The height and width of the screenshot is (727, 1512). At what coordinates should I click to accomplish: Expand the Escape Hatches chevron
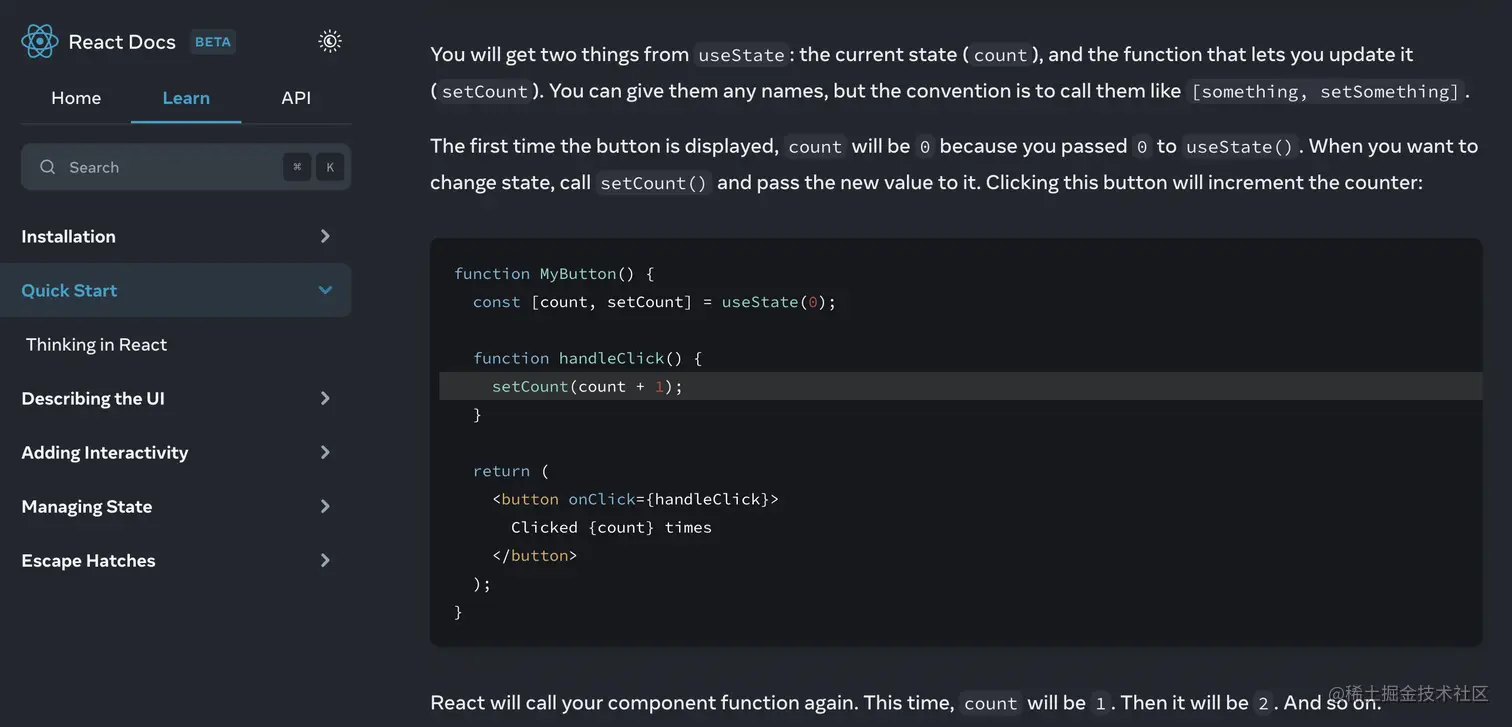325,560
